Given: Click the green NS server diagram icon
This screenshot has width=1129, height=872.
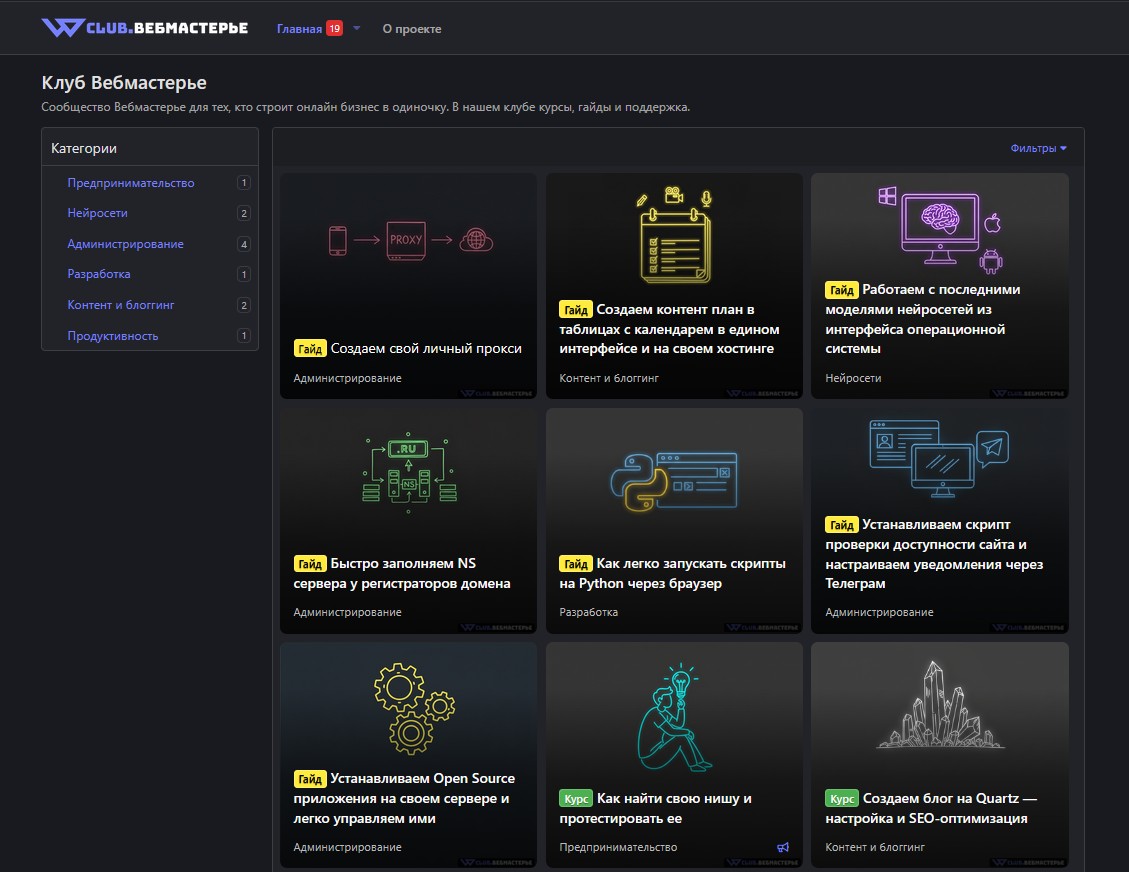Looking at the screenshot, I should pos(408,475).
